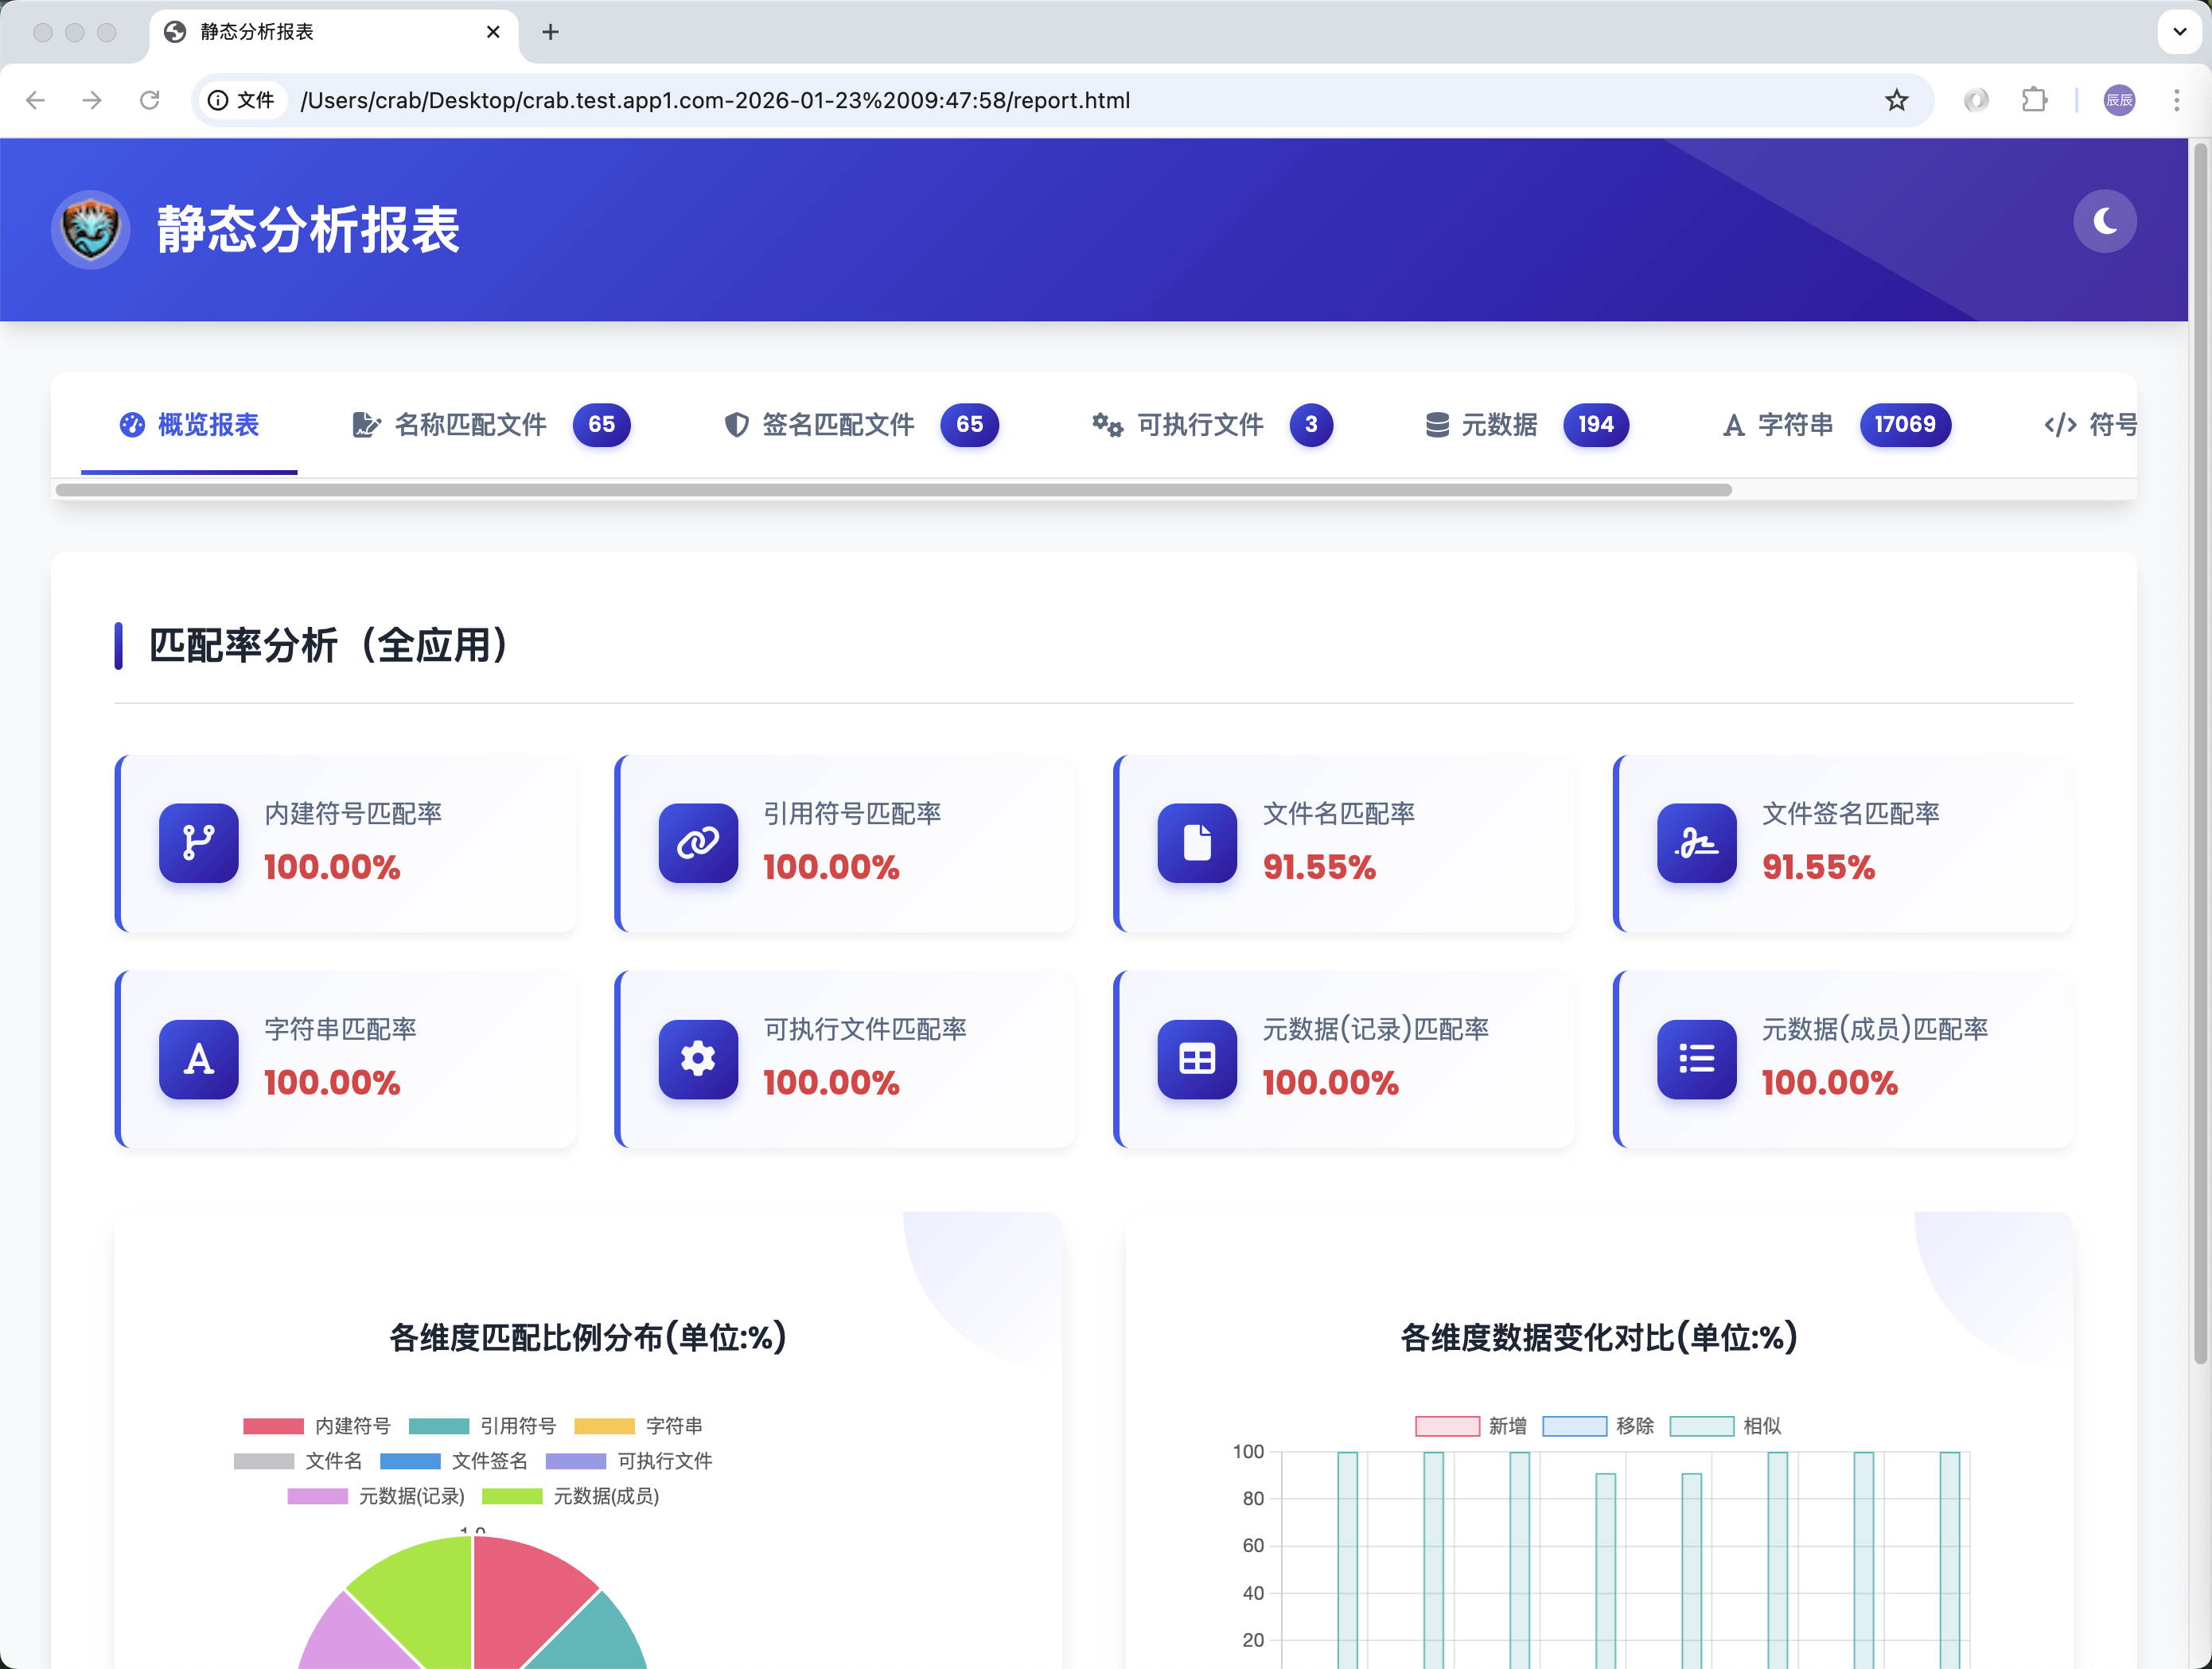
Task: Bookmark this page with the star
Action: pyautogui.click(x=1896, y=100)
